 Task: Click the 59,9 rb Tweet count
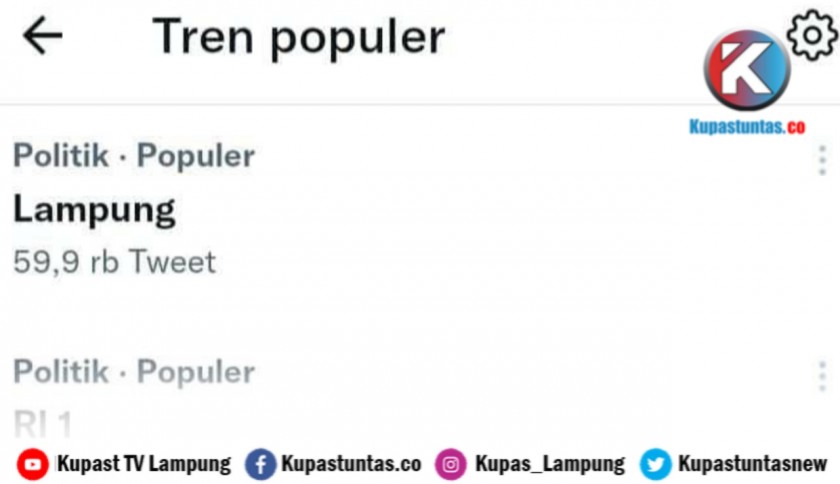(x=114, y=262)
